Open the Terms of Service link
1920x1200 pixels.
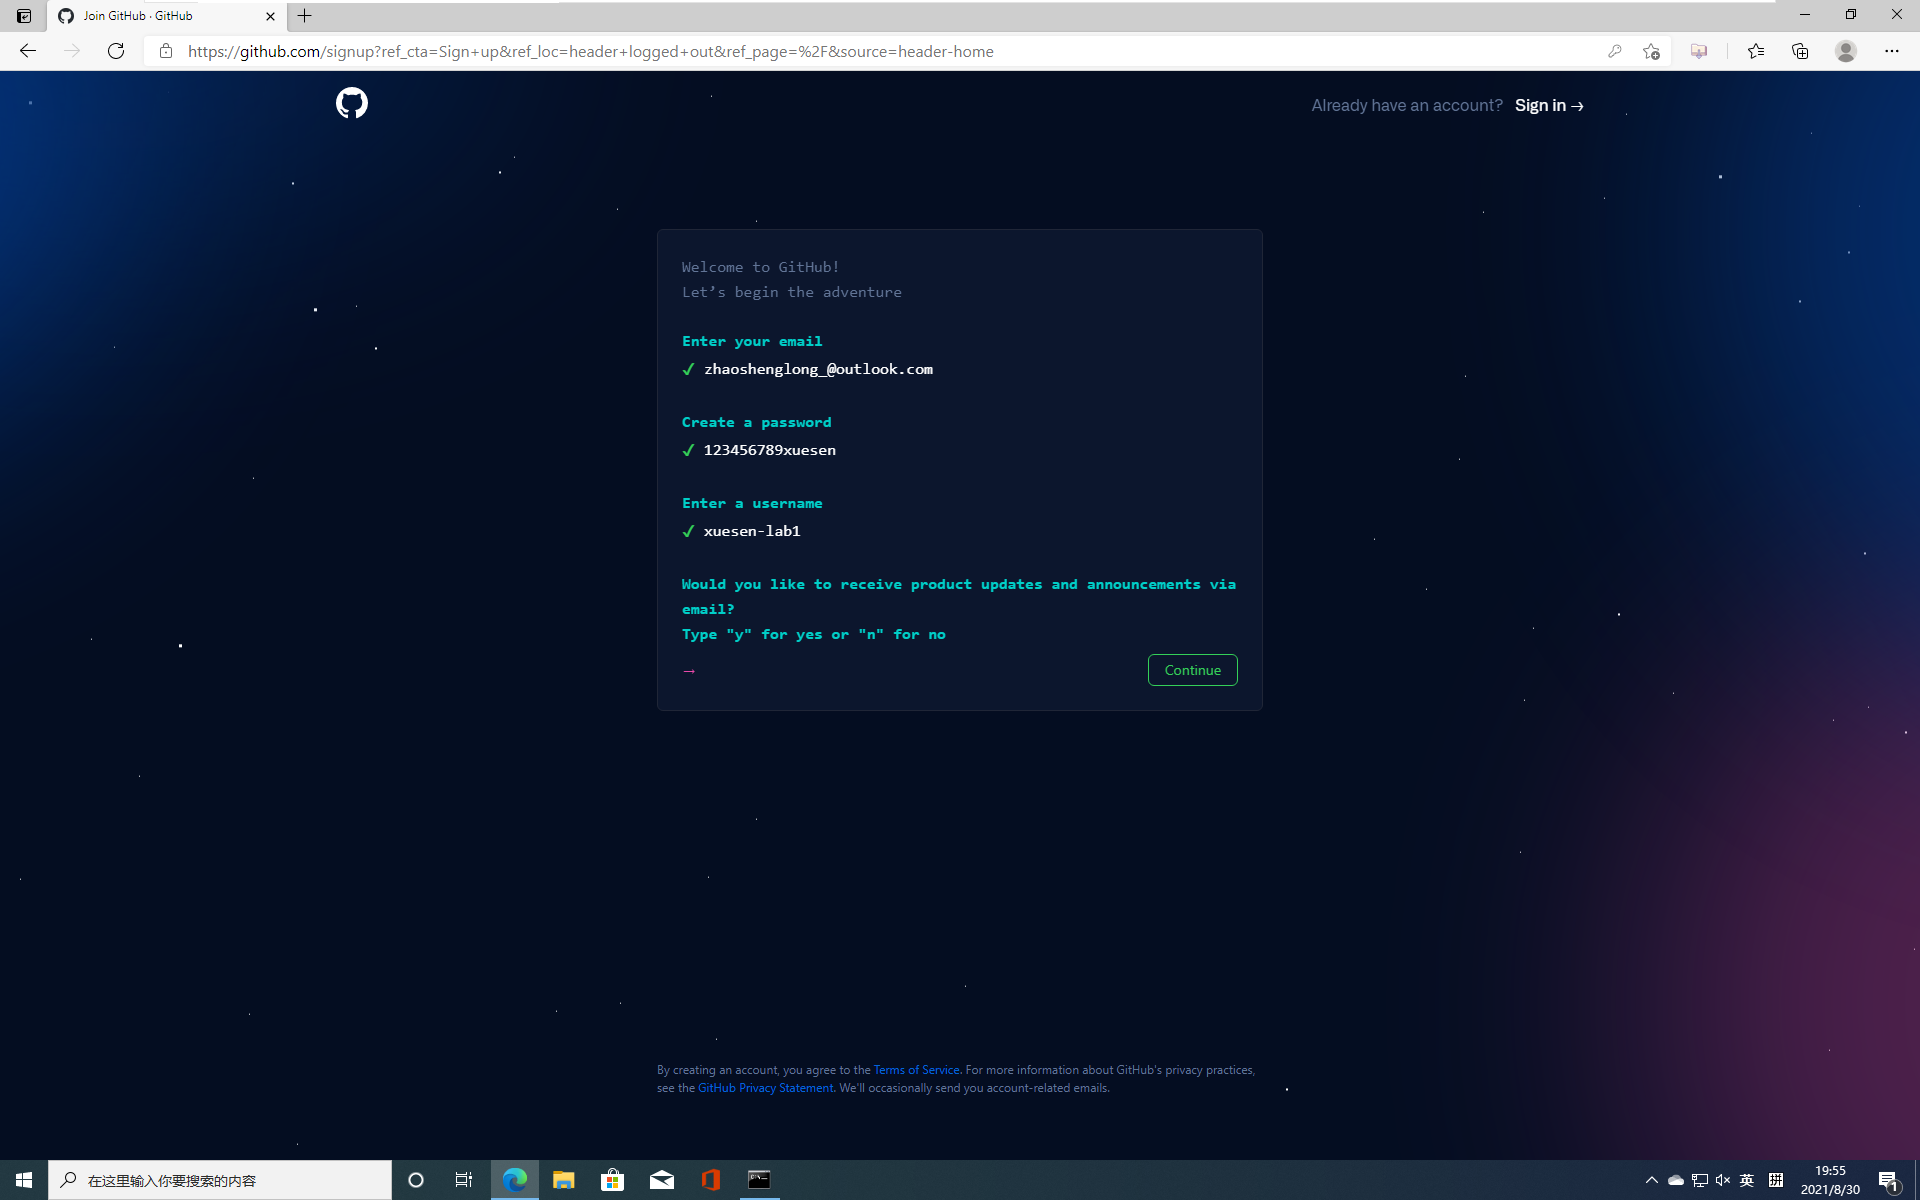point(916,1070)
